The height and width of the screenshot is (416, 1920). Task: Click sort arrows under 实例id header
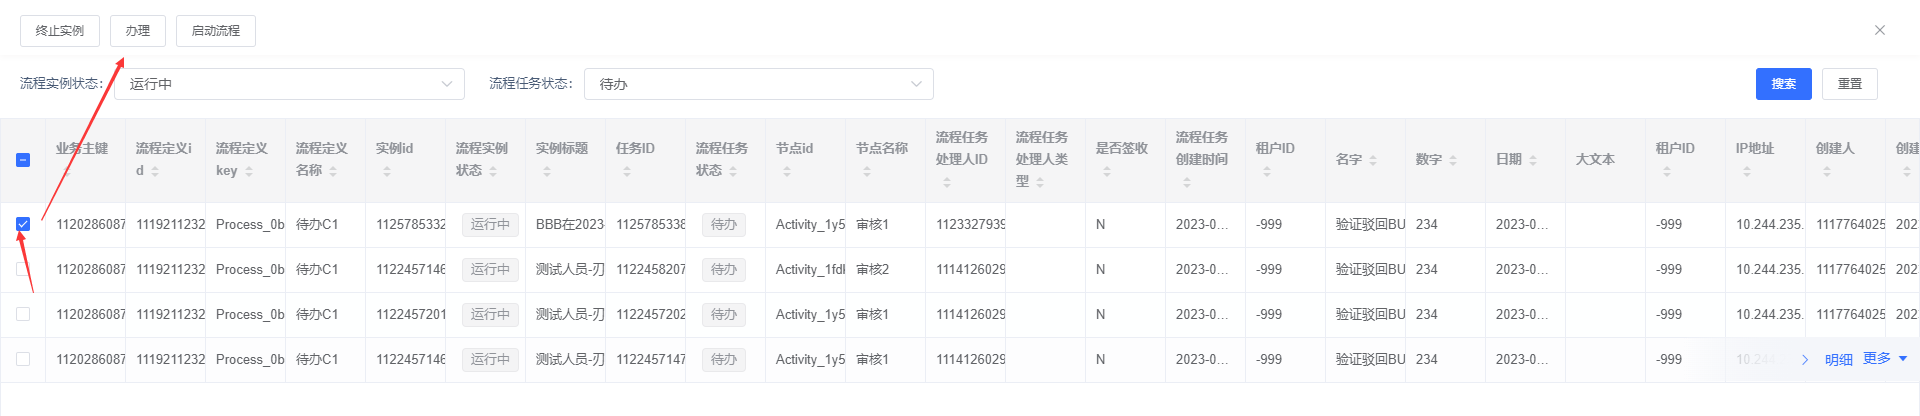point(387,172)
